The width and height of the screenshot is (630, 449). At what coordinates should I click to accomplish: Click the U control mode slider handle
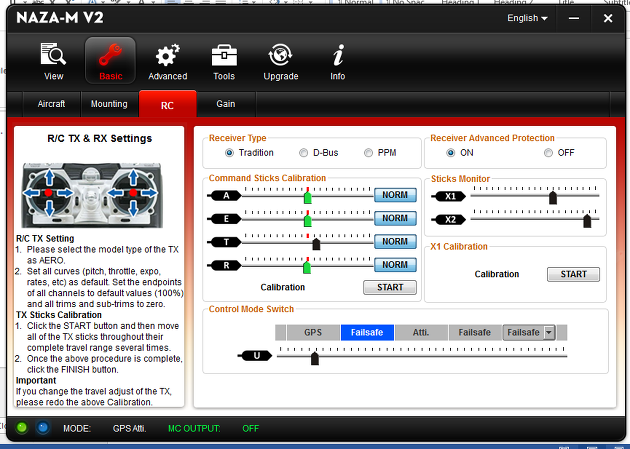click(315, 358)
